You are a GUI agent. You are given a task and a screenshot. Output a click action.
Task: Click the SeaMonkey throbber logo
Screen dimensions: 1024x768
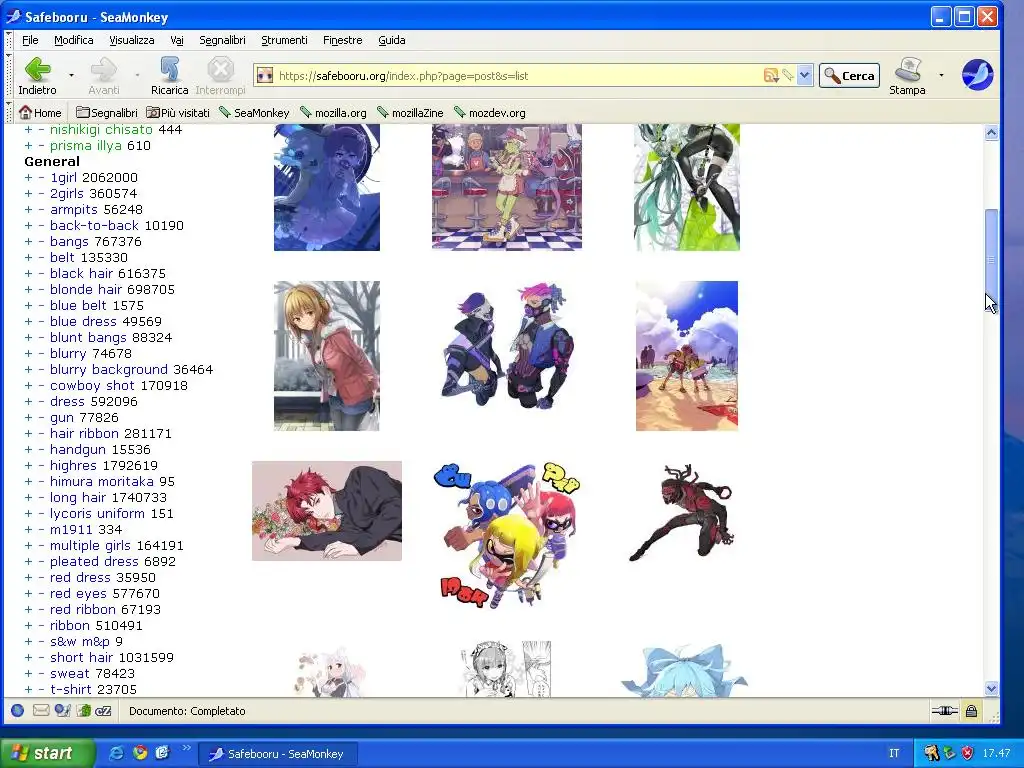[977, 74]
